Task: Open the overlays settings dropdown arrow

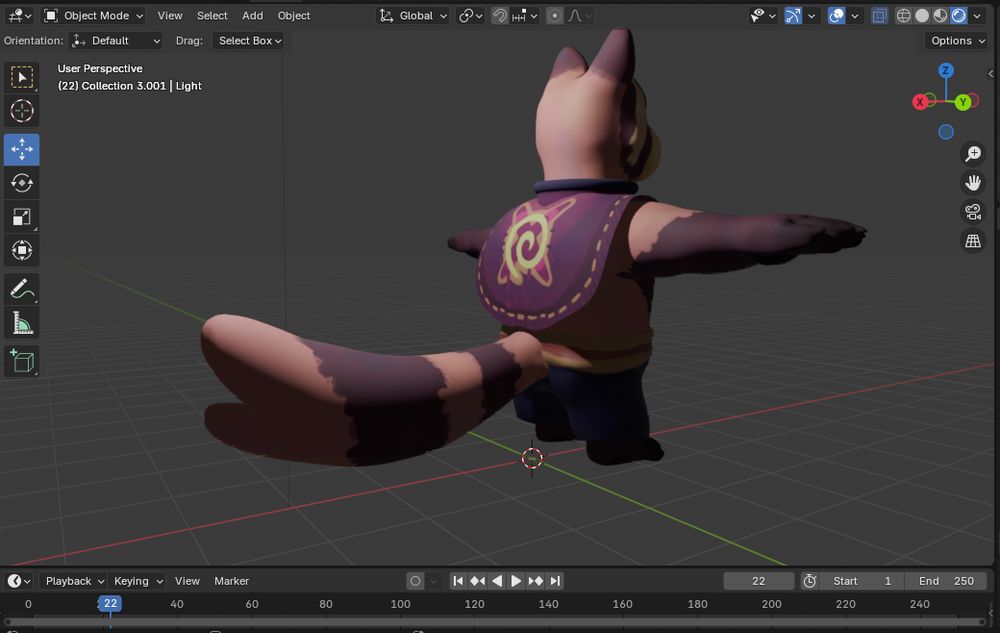Action: pos(855,16)
